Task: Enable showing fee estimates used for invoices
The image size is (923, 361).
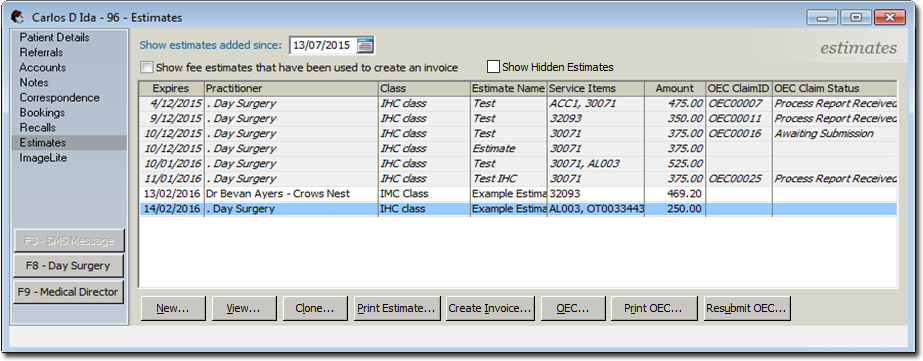Action: point(147,67)
